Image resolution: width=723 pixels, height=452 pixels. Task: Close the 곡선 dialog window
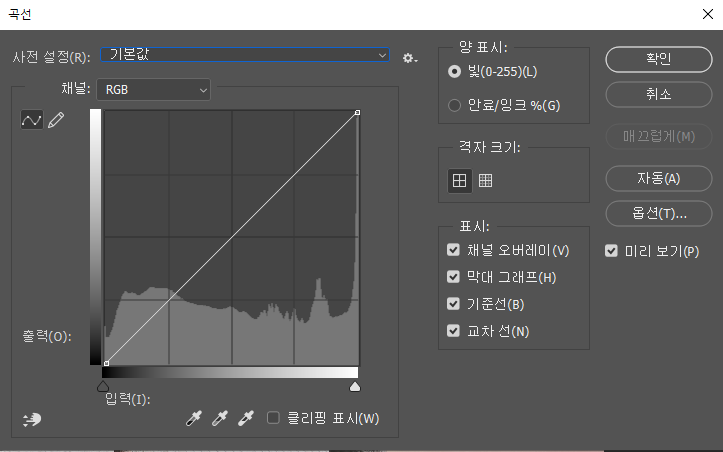708,14
